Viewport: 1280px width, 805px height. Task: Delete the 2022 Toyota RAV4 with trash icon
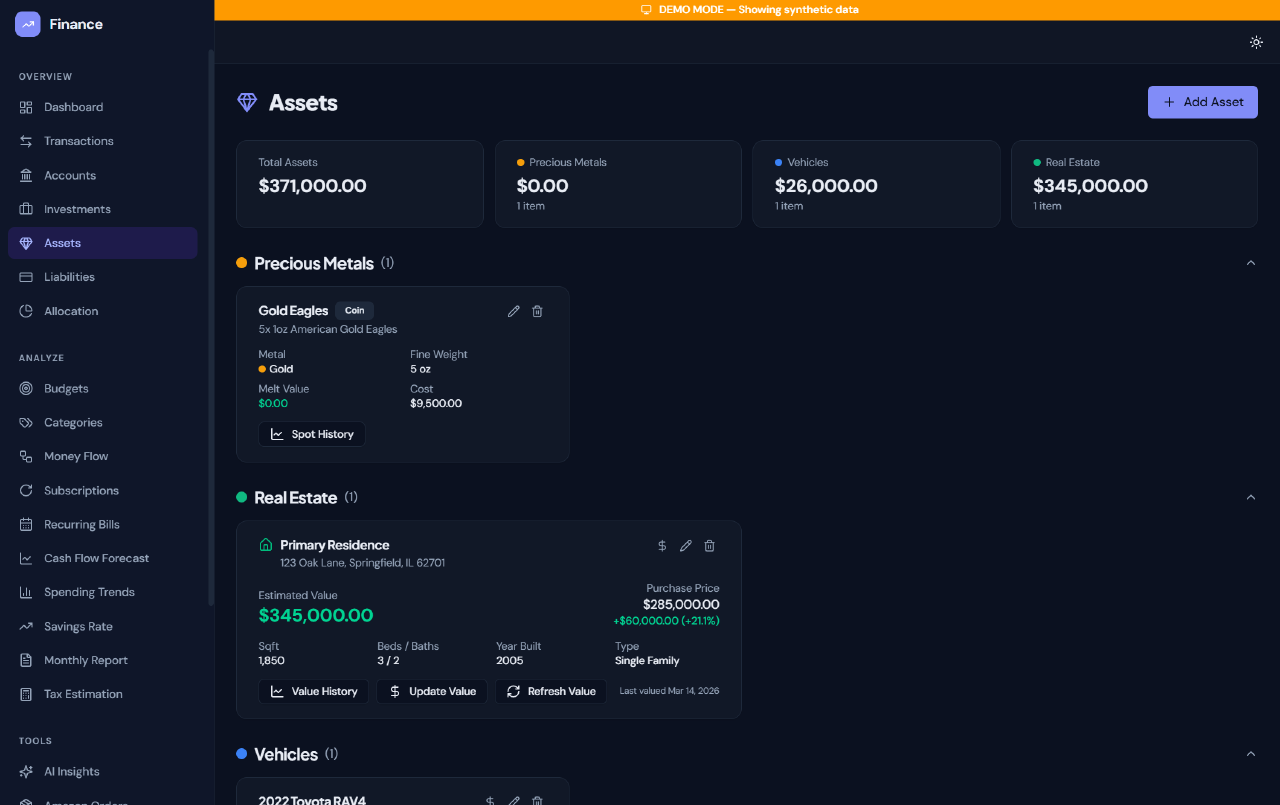[537, 800]
